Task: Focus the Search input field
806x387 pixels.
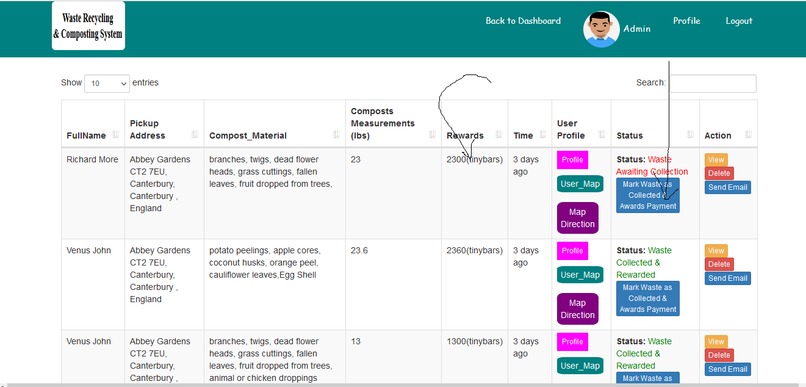Action: 713,83
